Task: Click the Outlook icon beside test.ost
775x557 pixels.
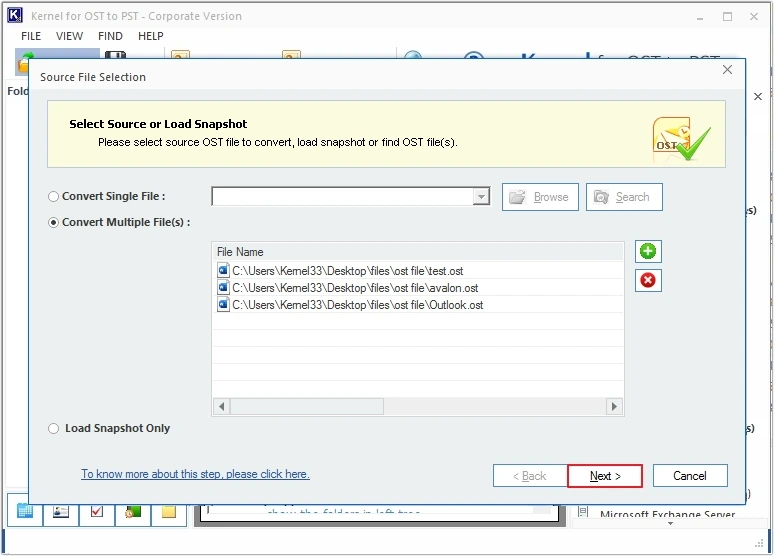Action: [223, 270]
